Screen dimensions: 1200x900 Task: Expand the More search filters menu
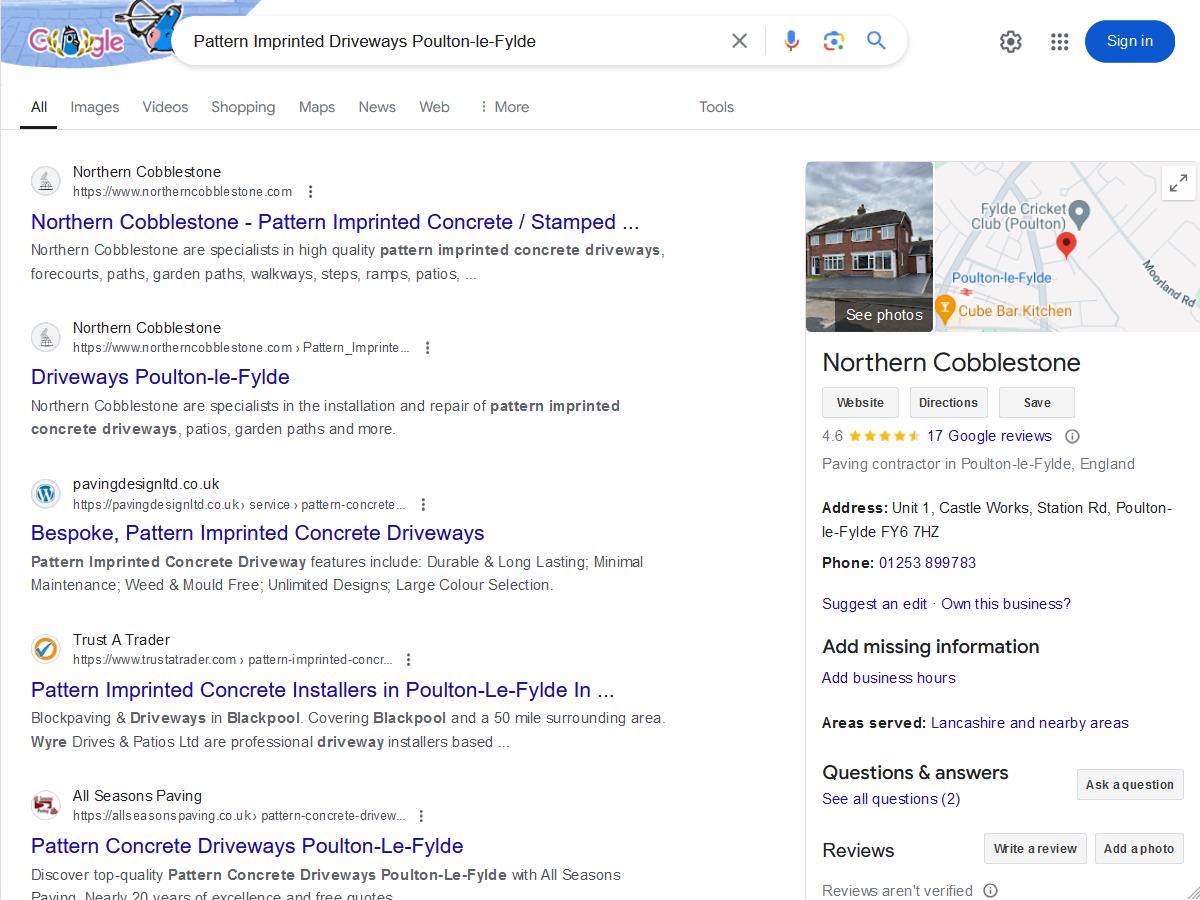pyautogui.click(x=504, y=107)
